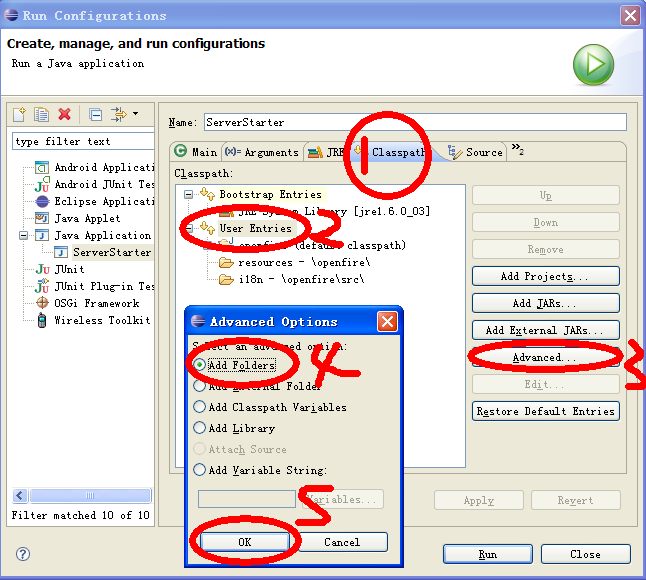Select JUnit configuration type

[x=69, y=269]
